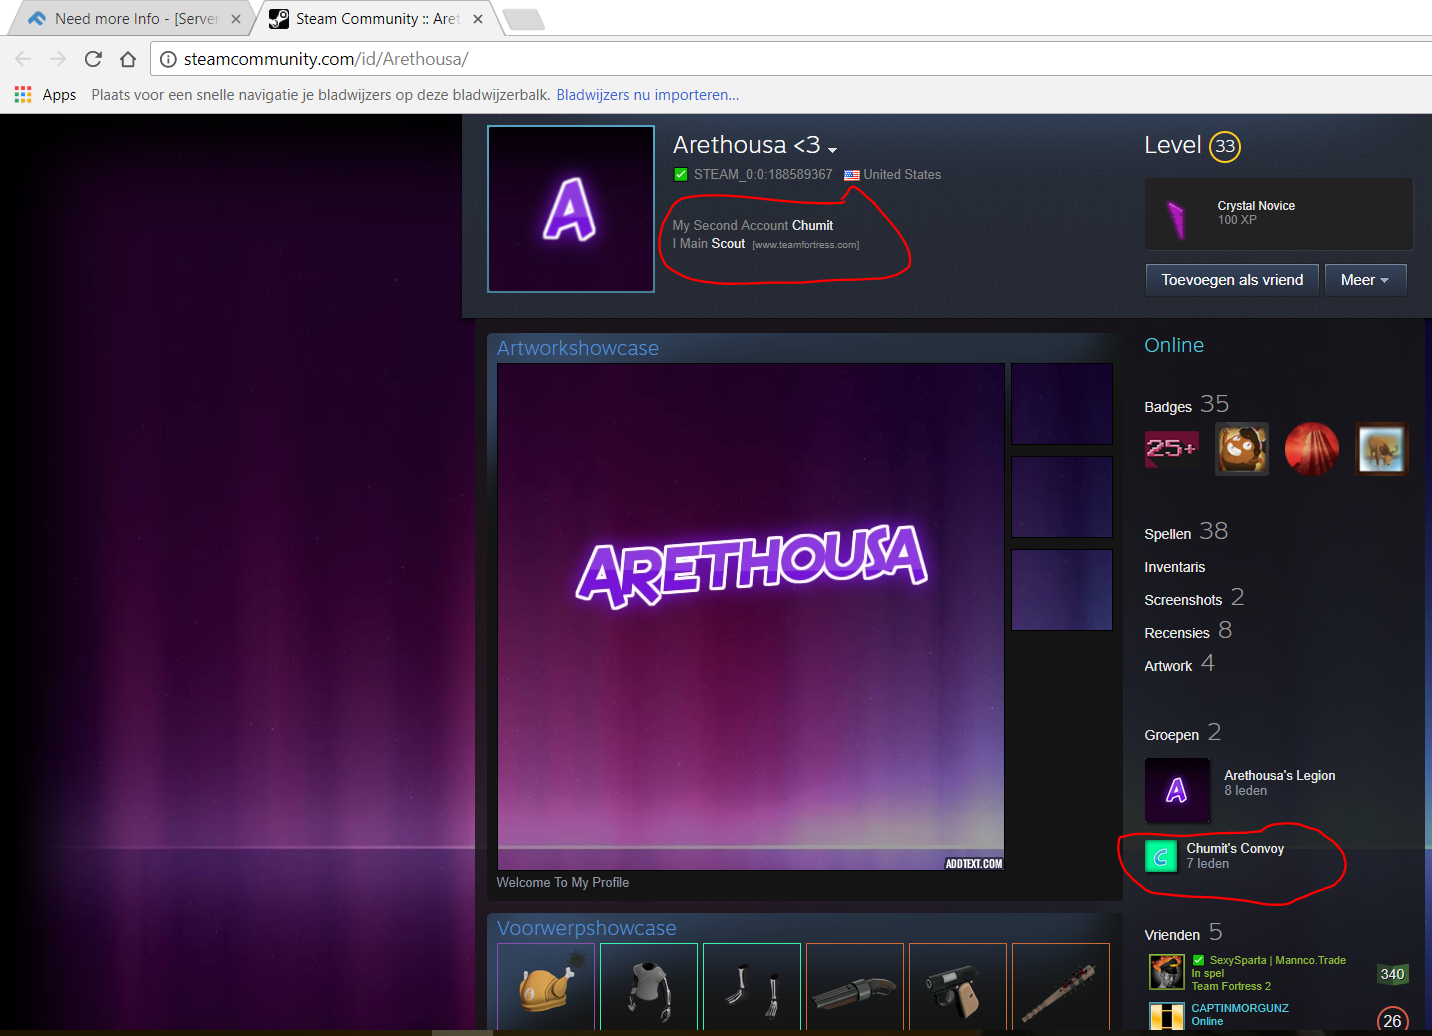Click the address bar URL field

click(700, 59)
